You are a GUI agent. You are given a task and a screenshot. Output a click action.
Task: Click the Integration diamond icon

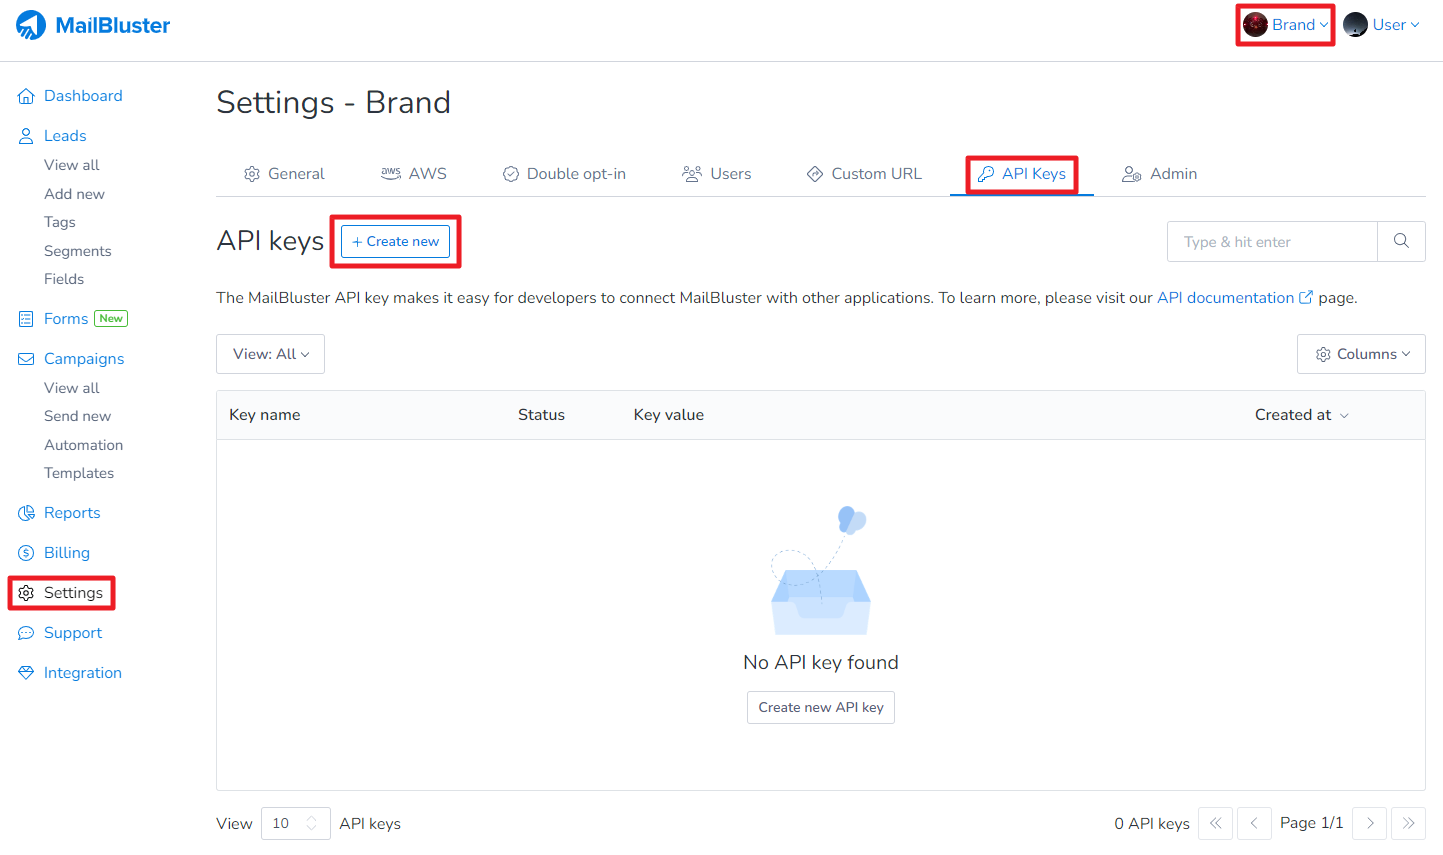click(26, 673)
